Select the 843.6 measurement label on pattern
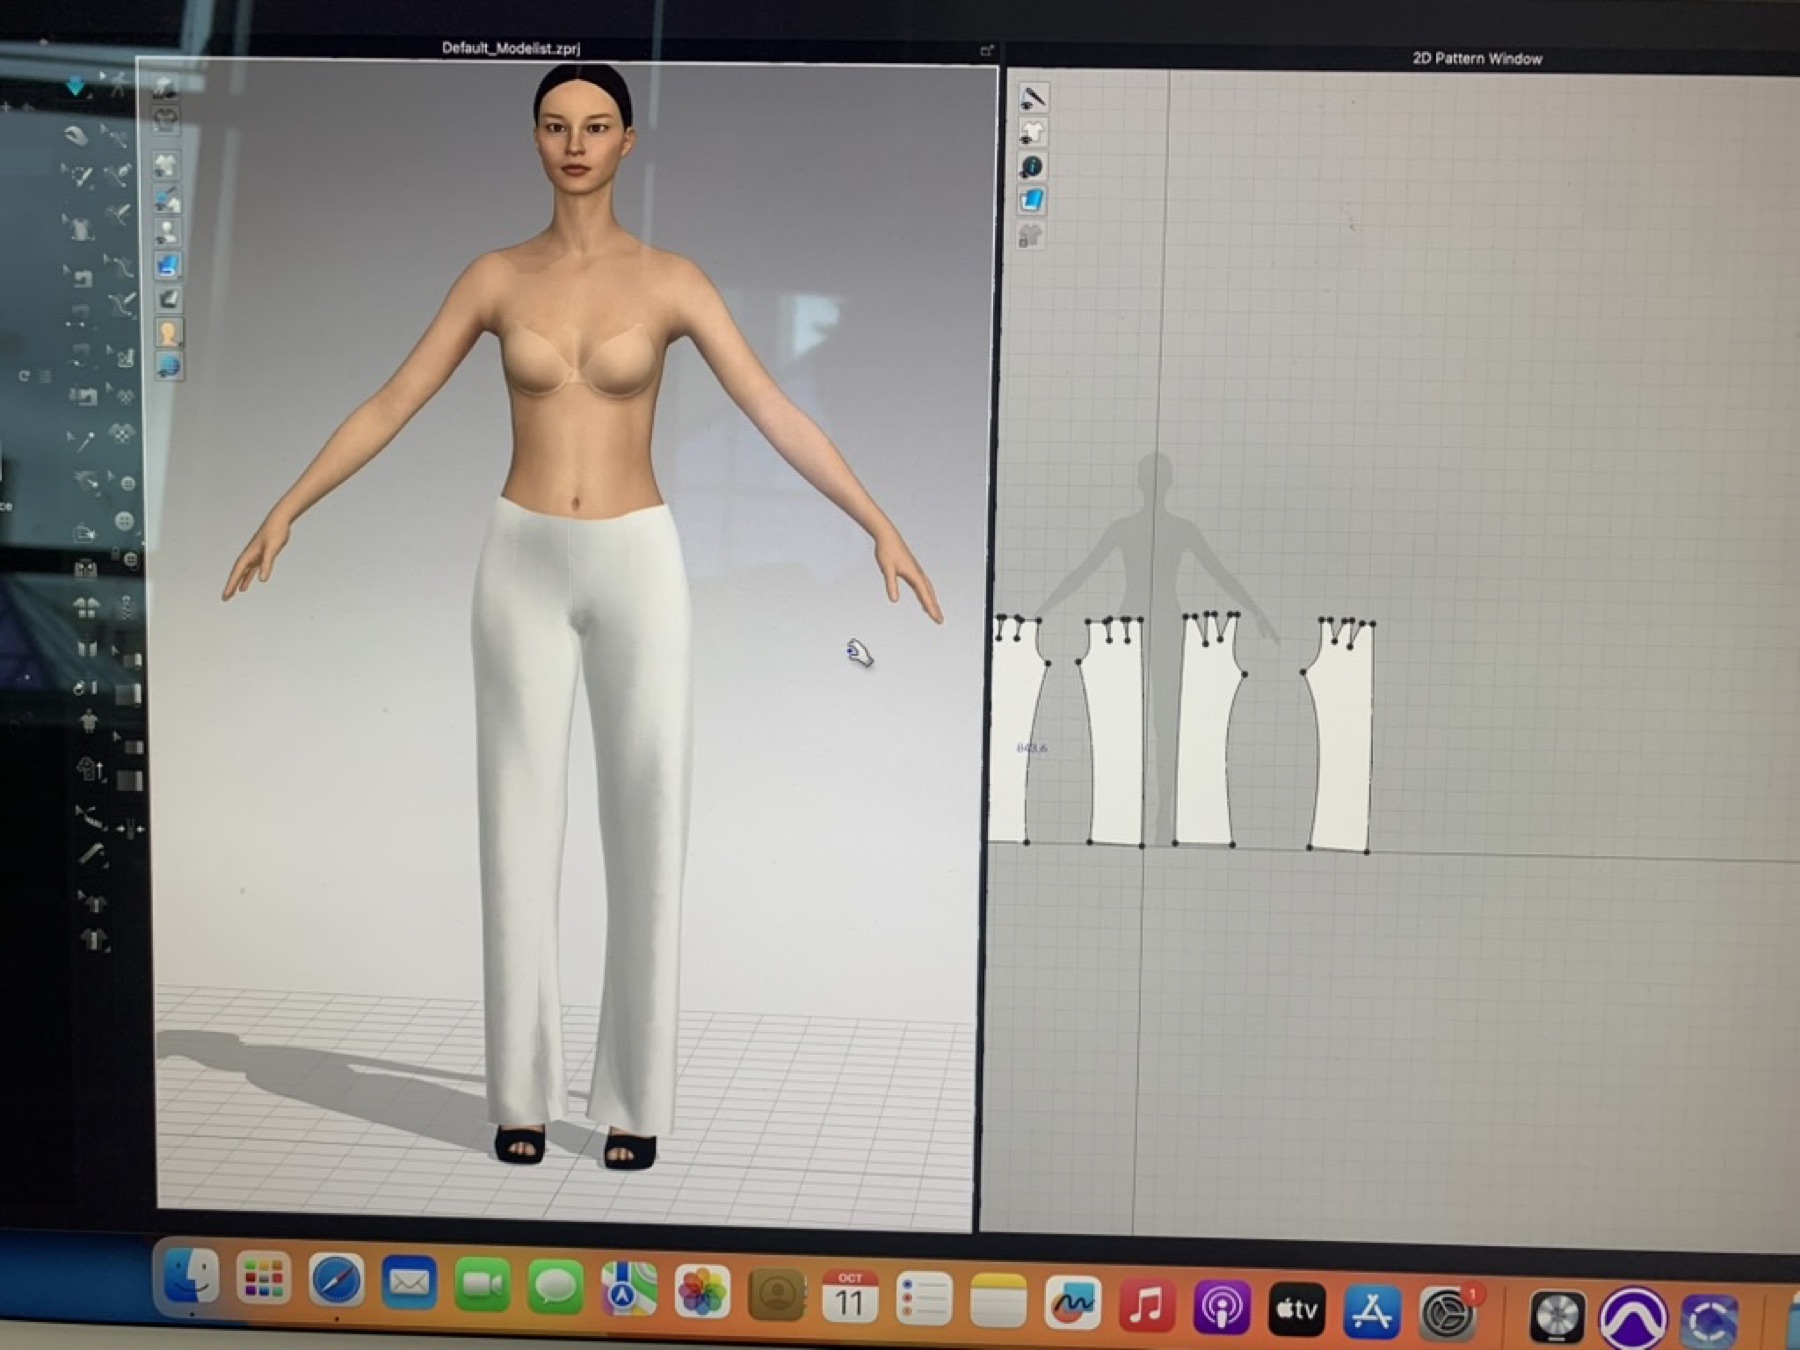Viewport: 1800px width, 1350px height. tap(1031, 747)
